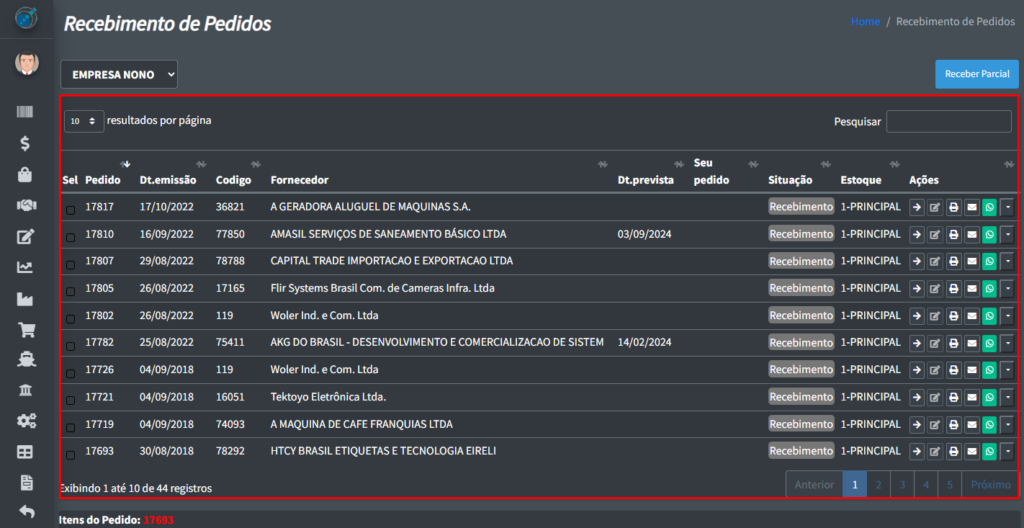Print order 17810 using the printer icon

(x=953, y=234)
